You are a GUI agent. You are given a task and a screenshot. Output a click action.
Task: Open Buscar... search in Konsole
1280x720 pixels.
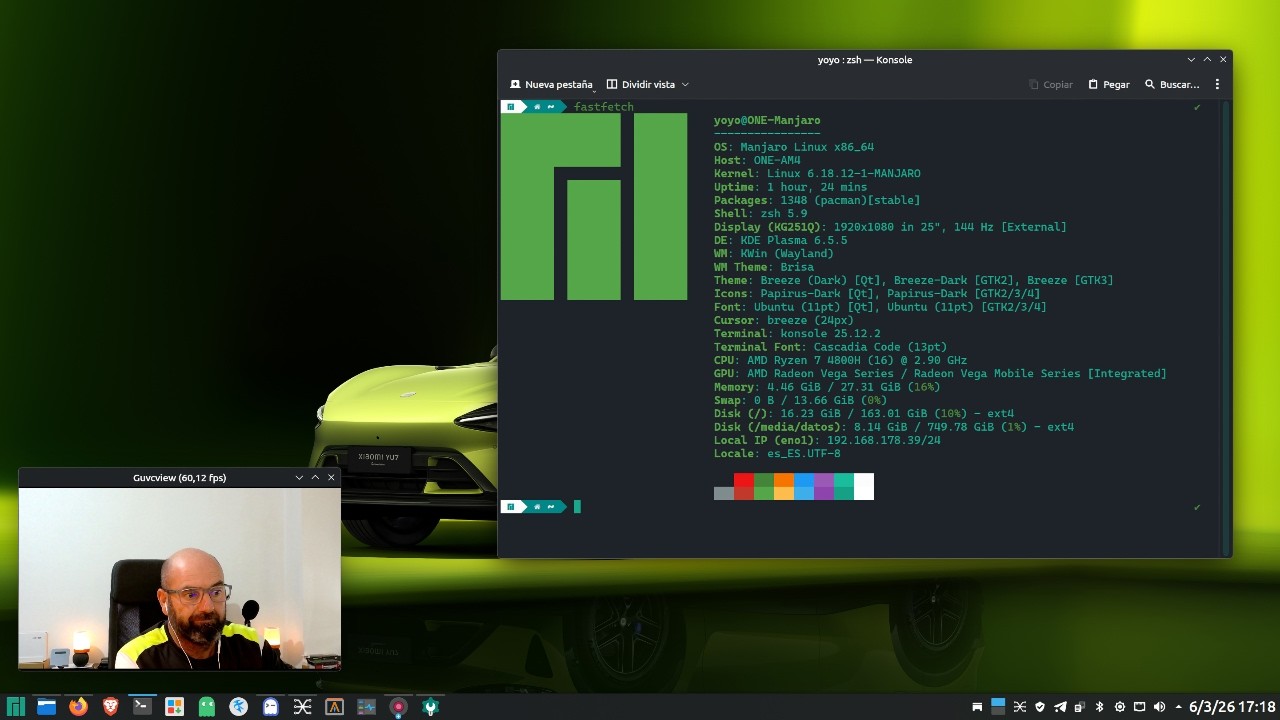tap(1172, 84)
